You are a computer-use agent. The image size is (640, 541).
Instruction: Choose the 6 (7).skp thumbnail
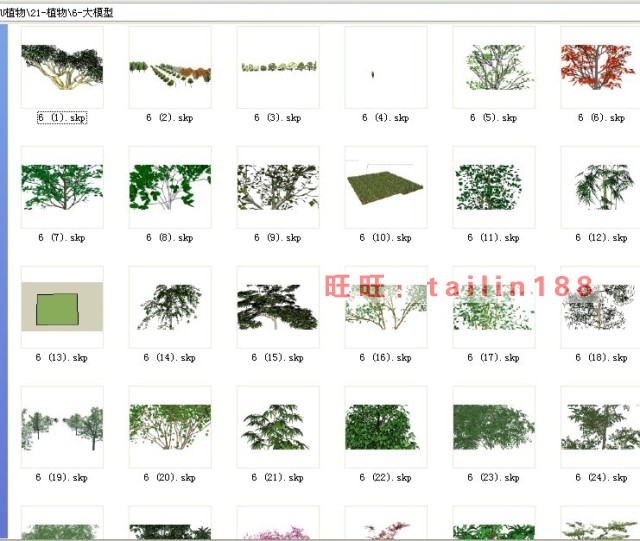coord(62,187)
